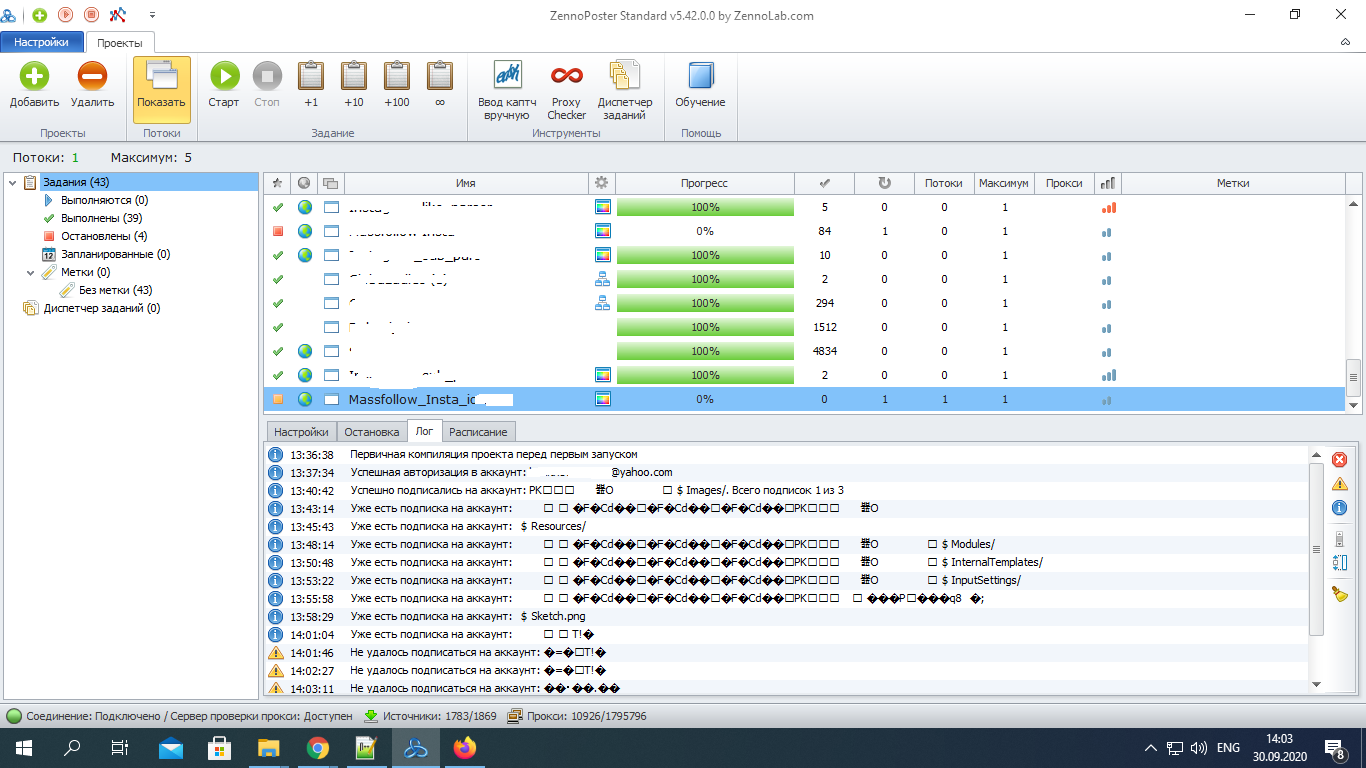The image size is (1366, 768).
Task: Start the selected task with Старт
Action: click(224, 85)
